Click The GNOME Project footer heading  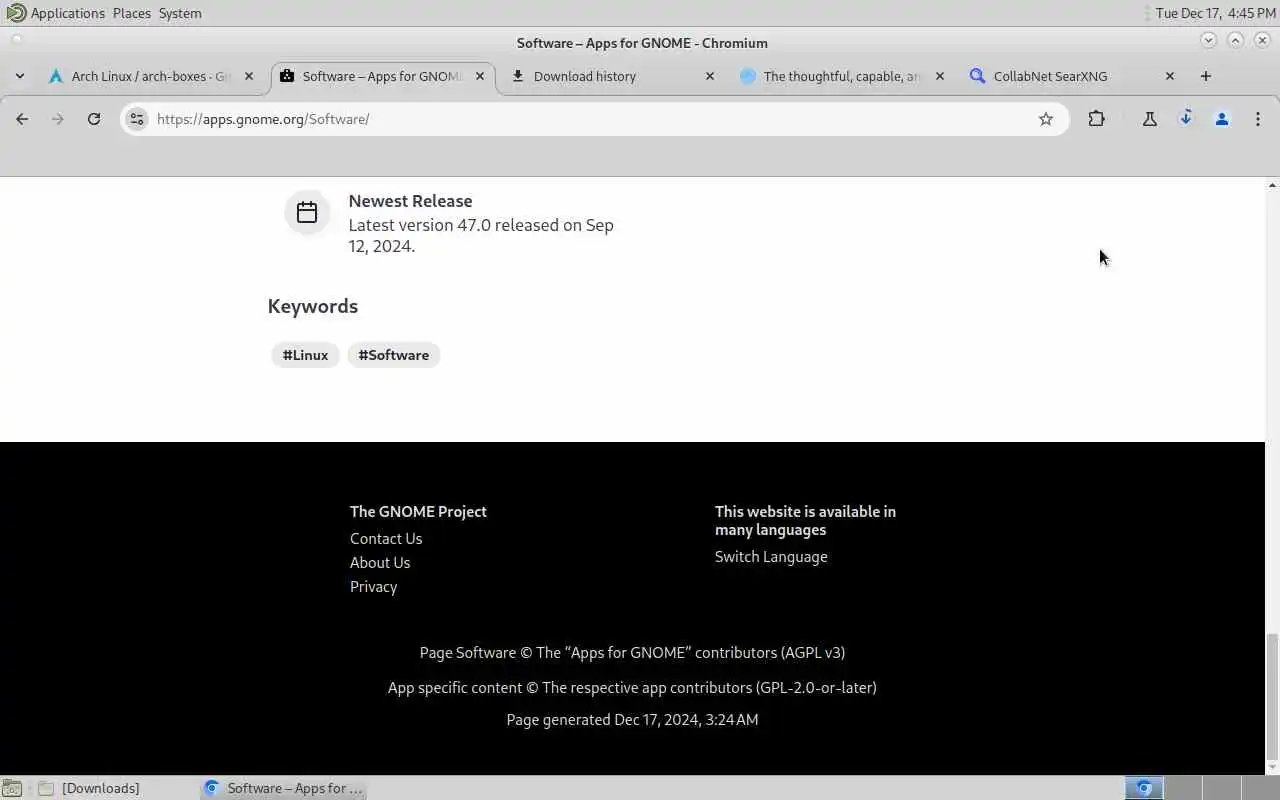[x=418, y=511]
